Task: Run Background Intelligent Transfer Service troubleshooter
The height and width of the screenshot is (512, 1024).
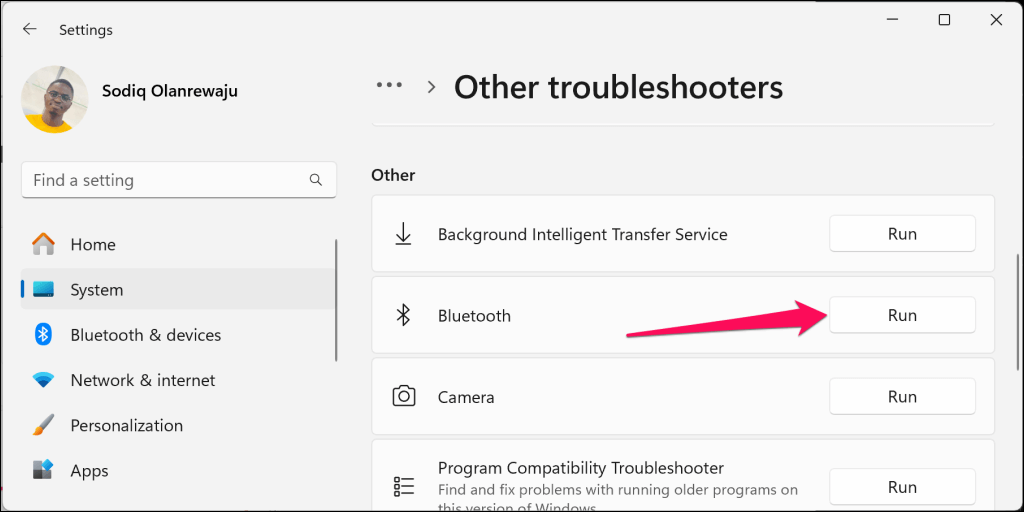Action: click(902, 234)
